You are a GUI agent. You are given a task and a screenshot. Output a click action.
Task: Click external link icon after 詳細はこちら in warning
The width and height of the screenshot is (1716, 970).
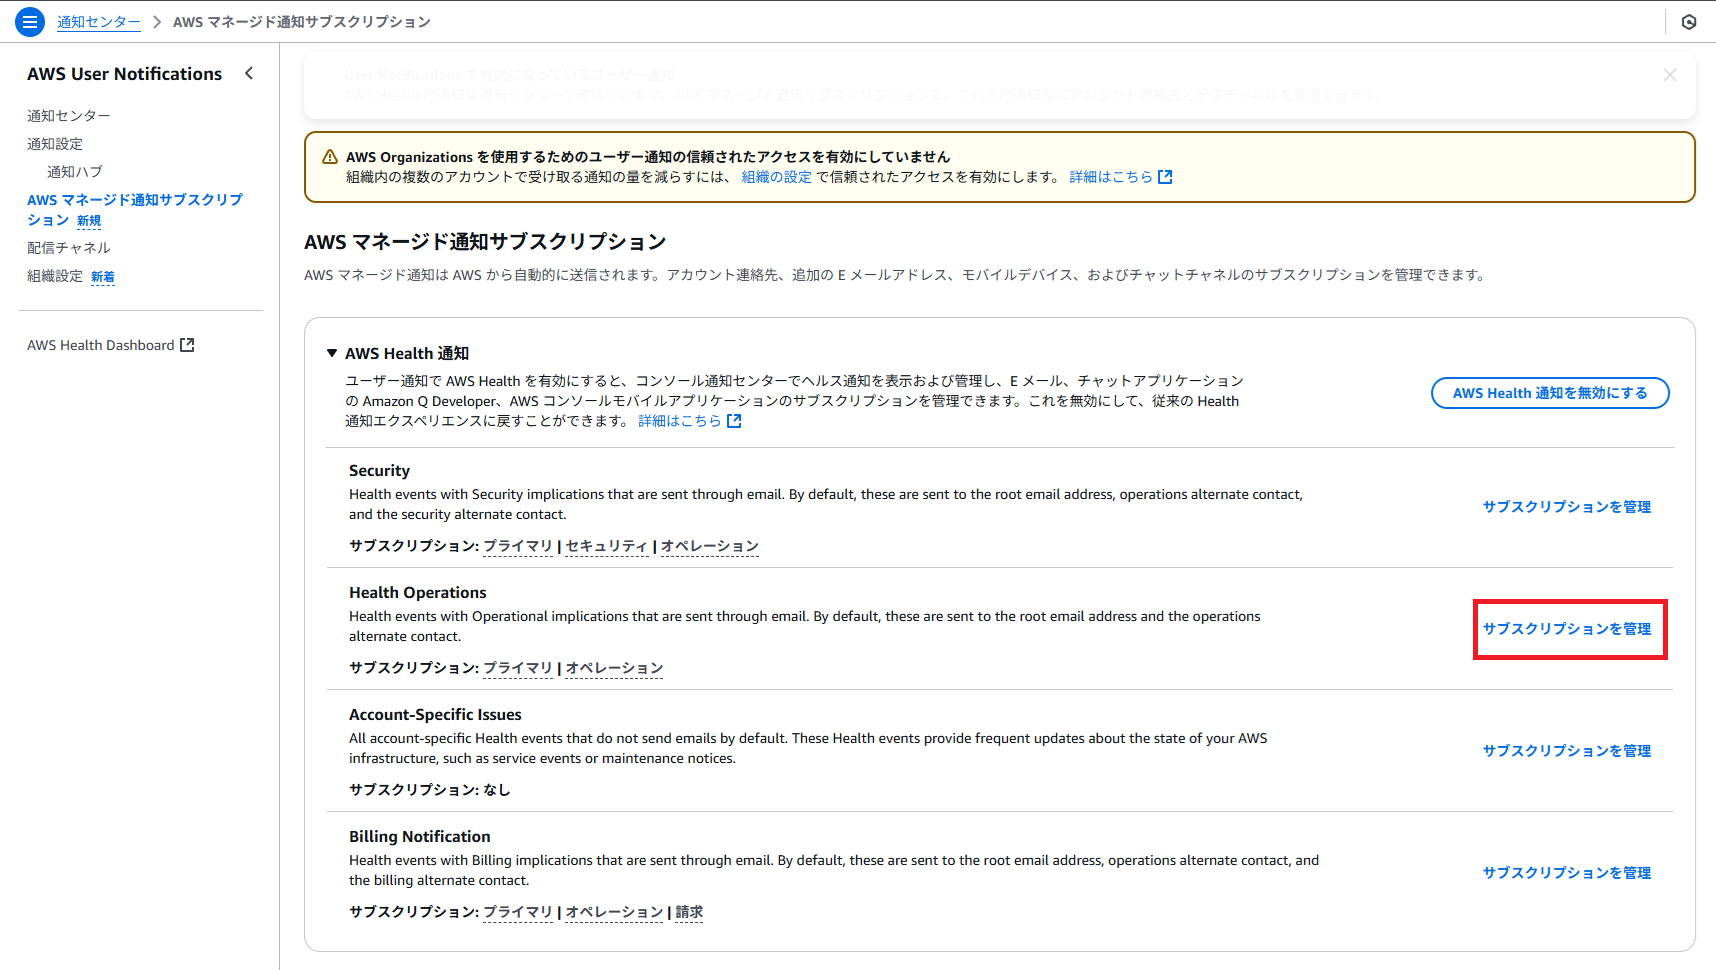click(1165, 177)
